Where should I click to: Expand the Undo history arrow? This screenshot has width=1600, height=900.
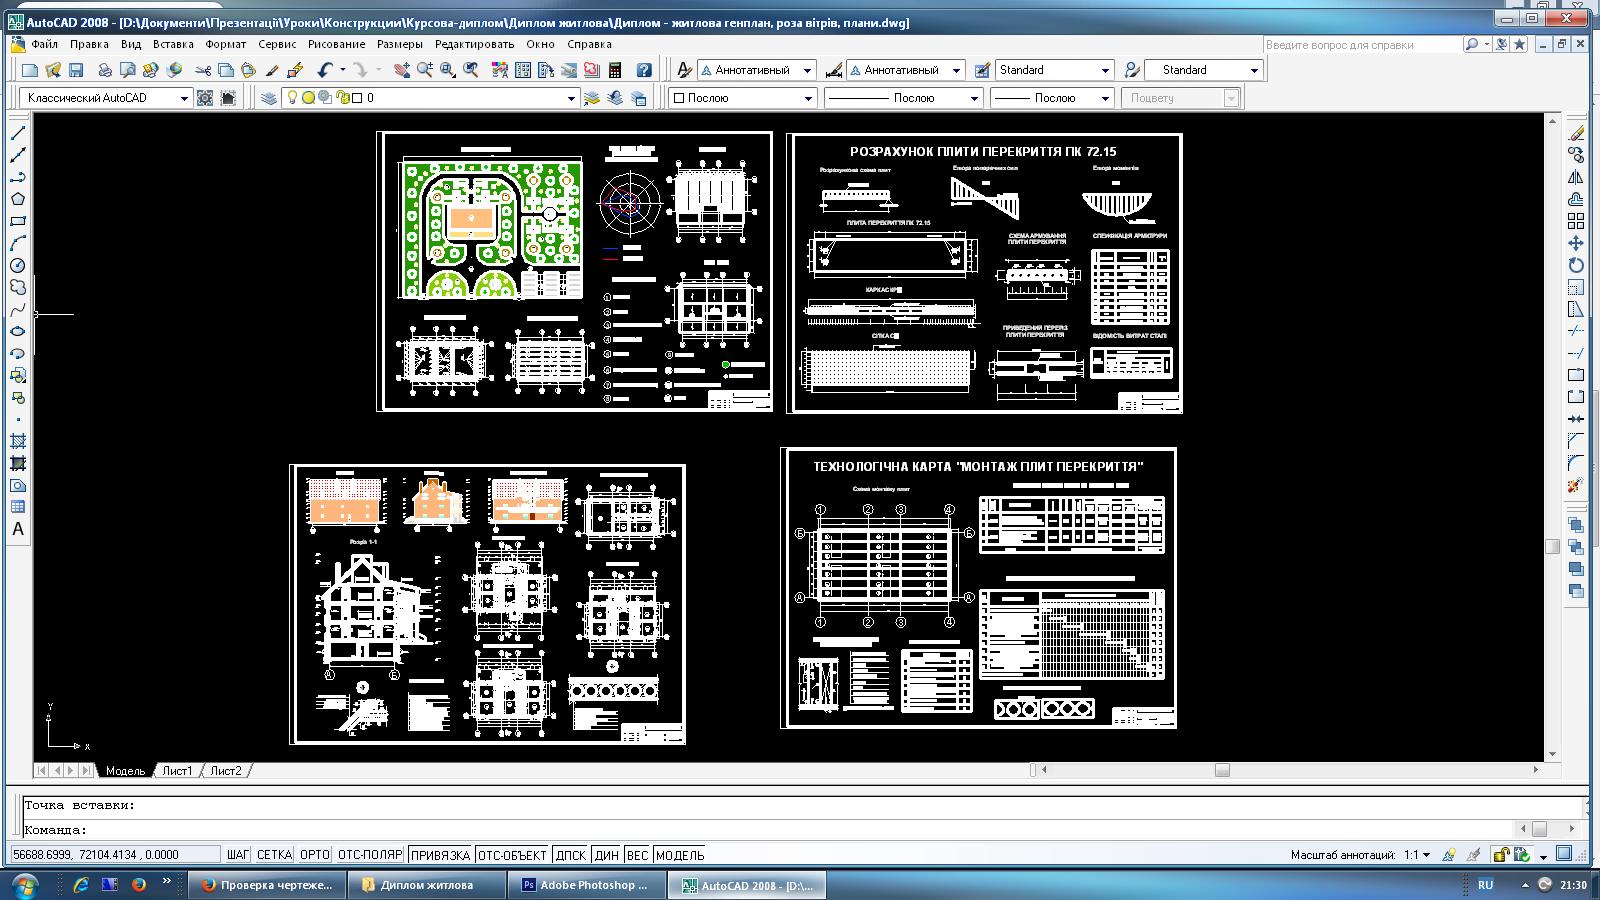pyautogui.click(x=342, y=70)
